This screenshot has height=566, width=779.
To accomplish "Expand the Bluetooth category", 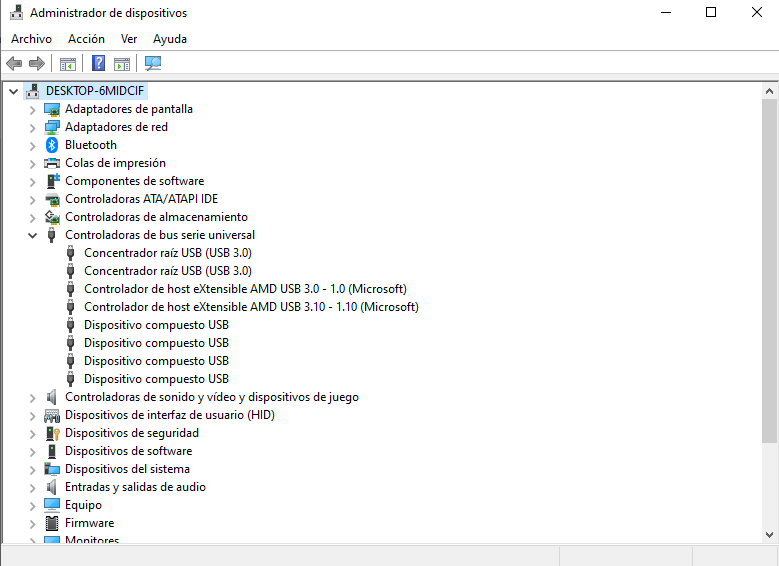I will [x=32, y=146].
